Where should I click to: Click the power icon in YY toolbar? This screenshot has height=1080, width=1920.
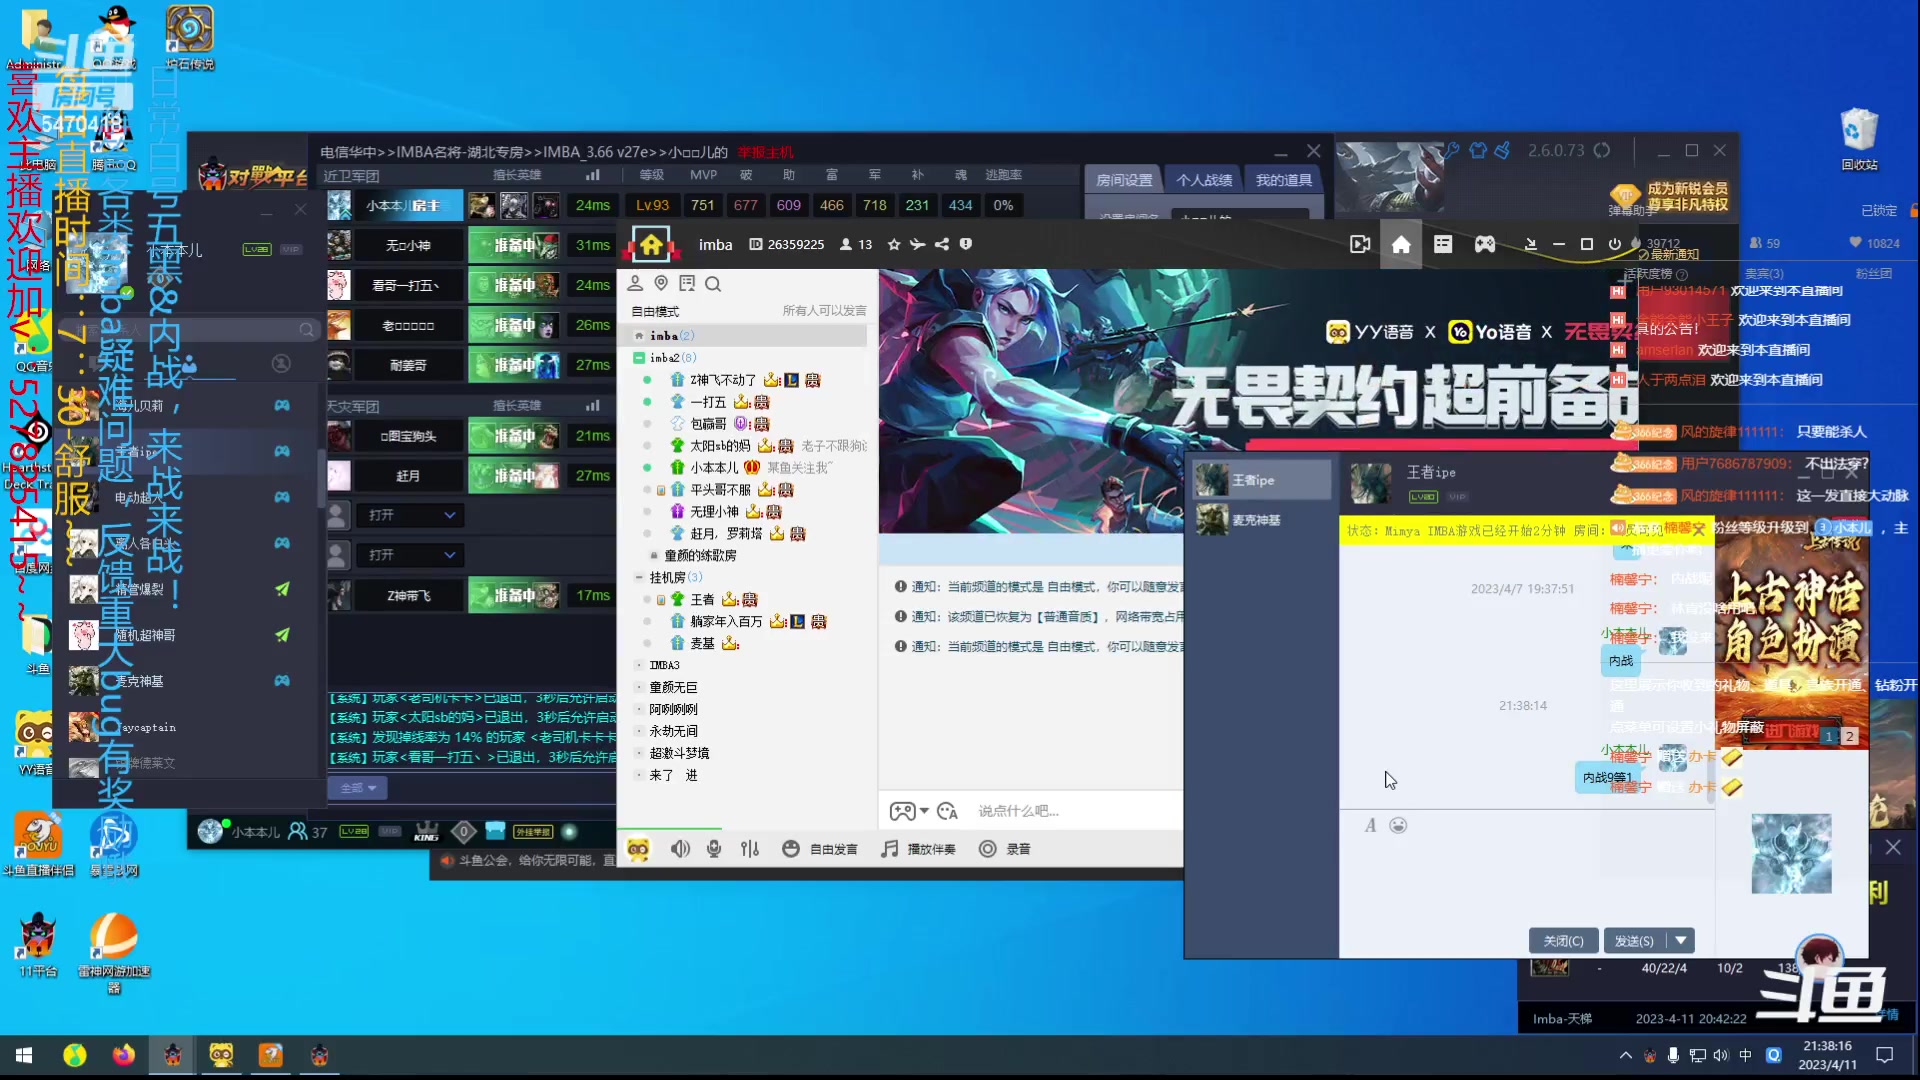1614,244
